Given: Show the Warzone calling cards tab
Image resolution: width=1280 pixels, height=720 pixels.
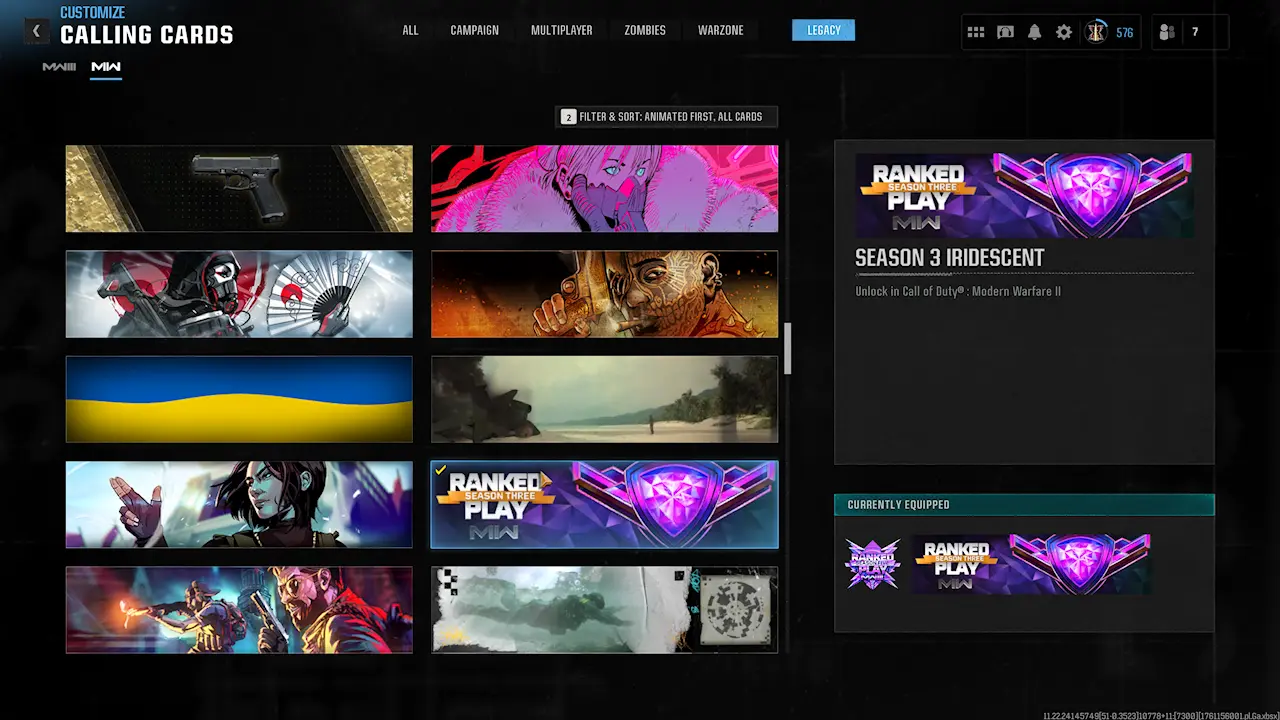Looking at the screenshot, I should click(x=720, y=30).
